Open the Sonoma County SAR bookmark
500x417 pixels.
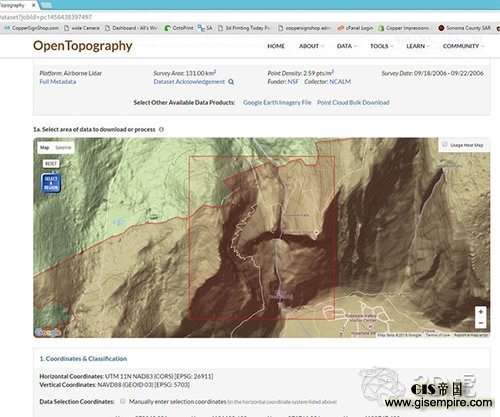pyautogui.click(x=465, y=28)
